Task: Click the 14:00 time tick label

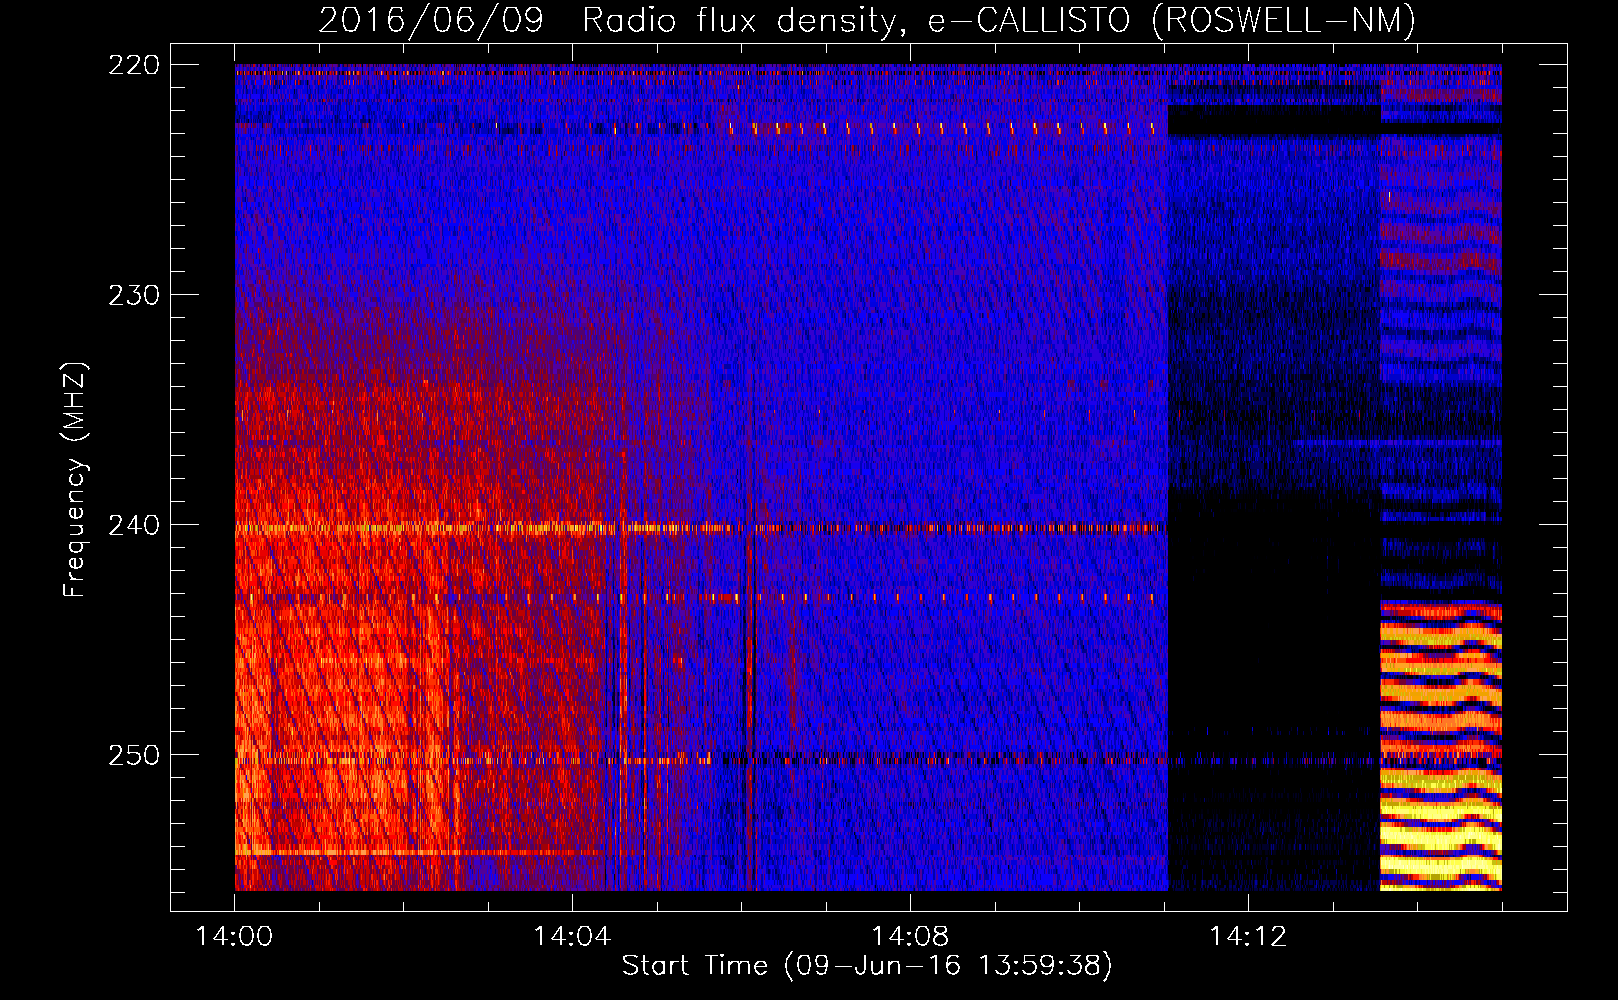Action: pos(235,936)
